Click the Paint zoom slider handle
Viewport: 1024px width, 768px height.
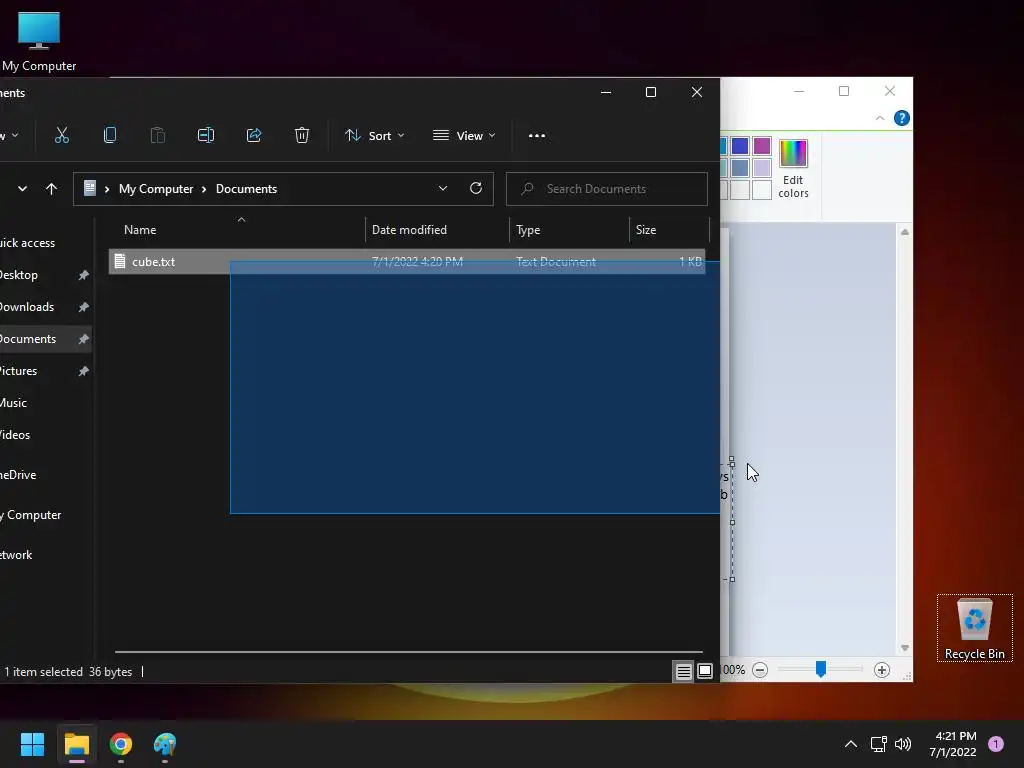pyautogui.click(x=821, y=669)
